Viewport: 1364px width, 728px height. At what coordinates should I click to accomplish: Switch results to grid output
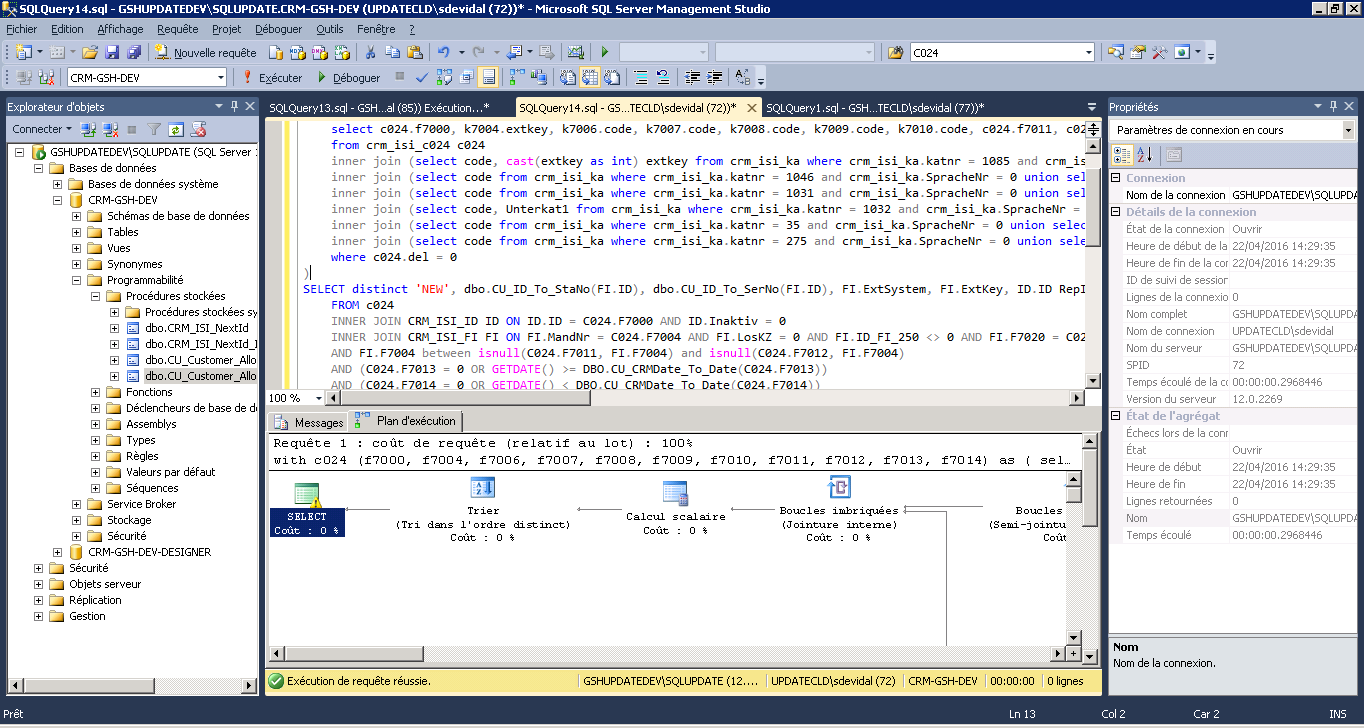click(x=590, y=77)
